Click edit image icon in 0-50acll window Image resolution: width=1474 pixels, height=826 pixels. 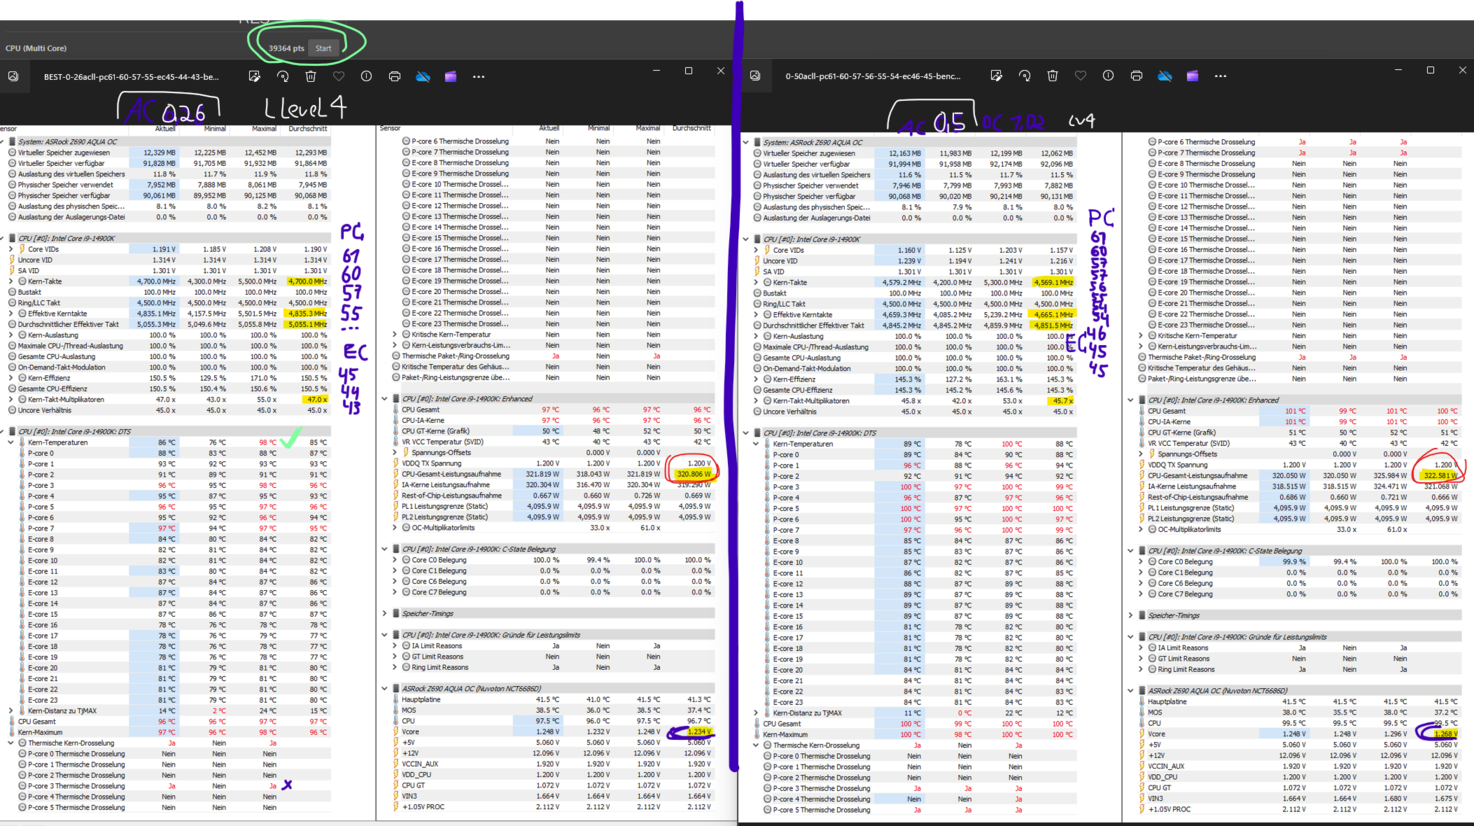pyautogui.click(x=996, y=76)
